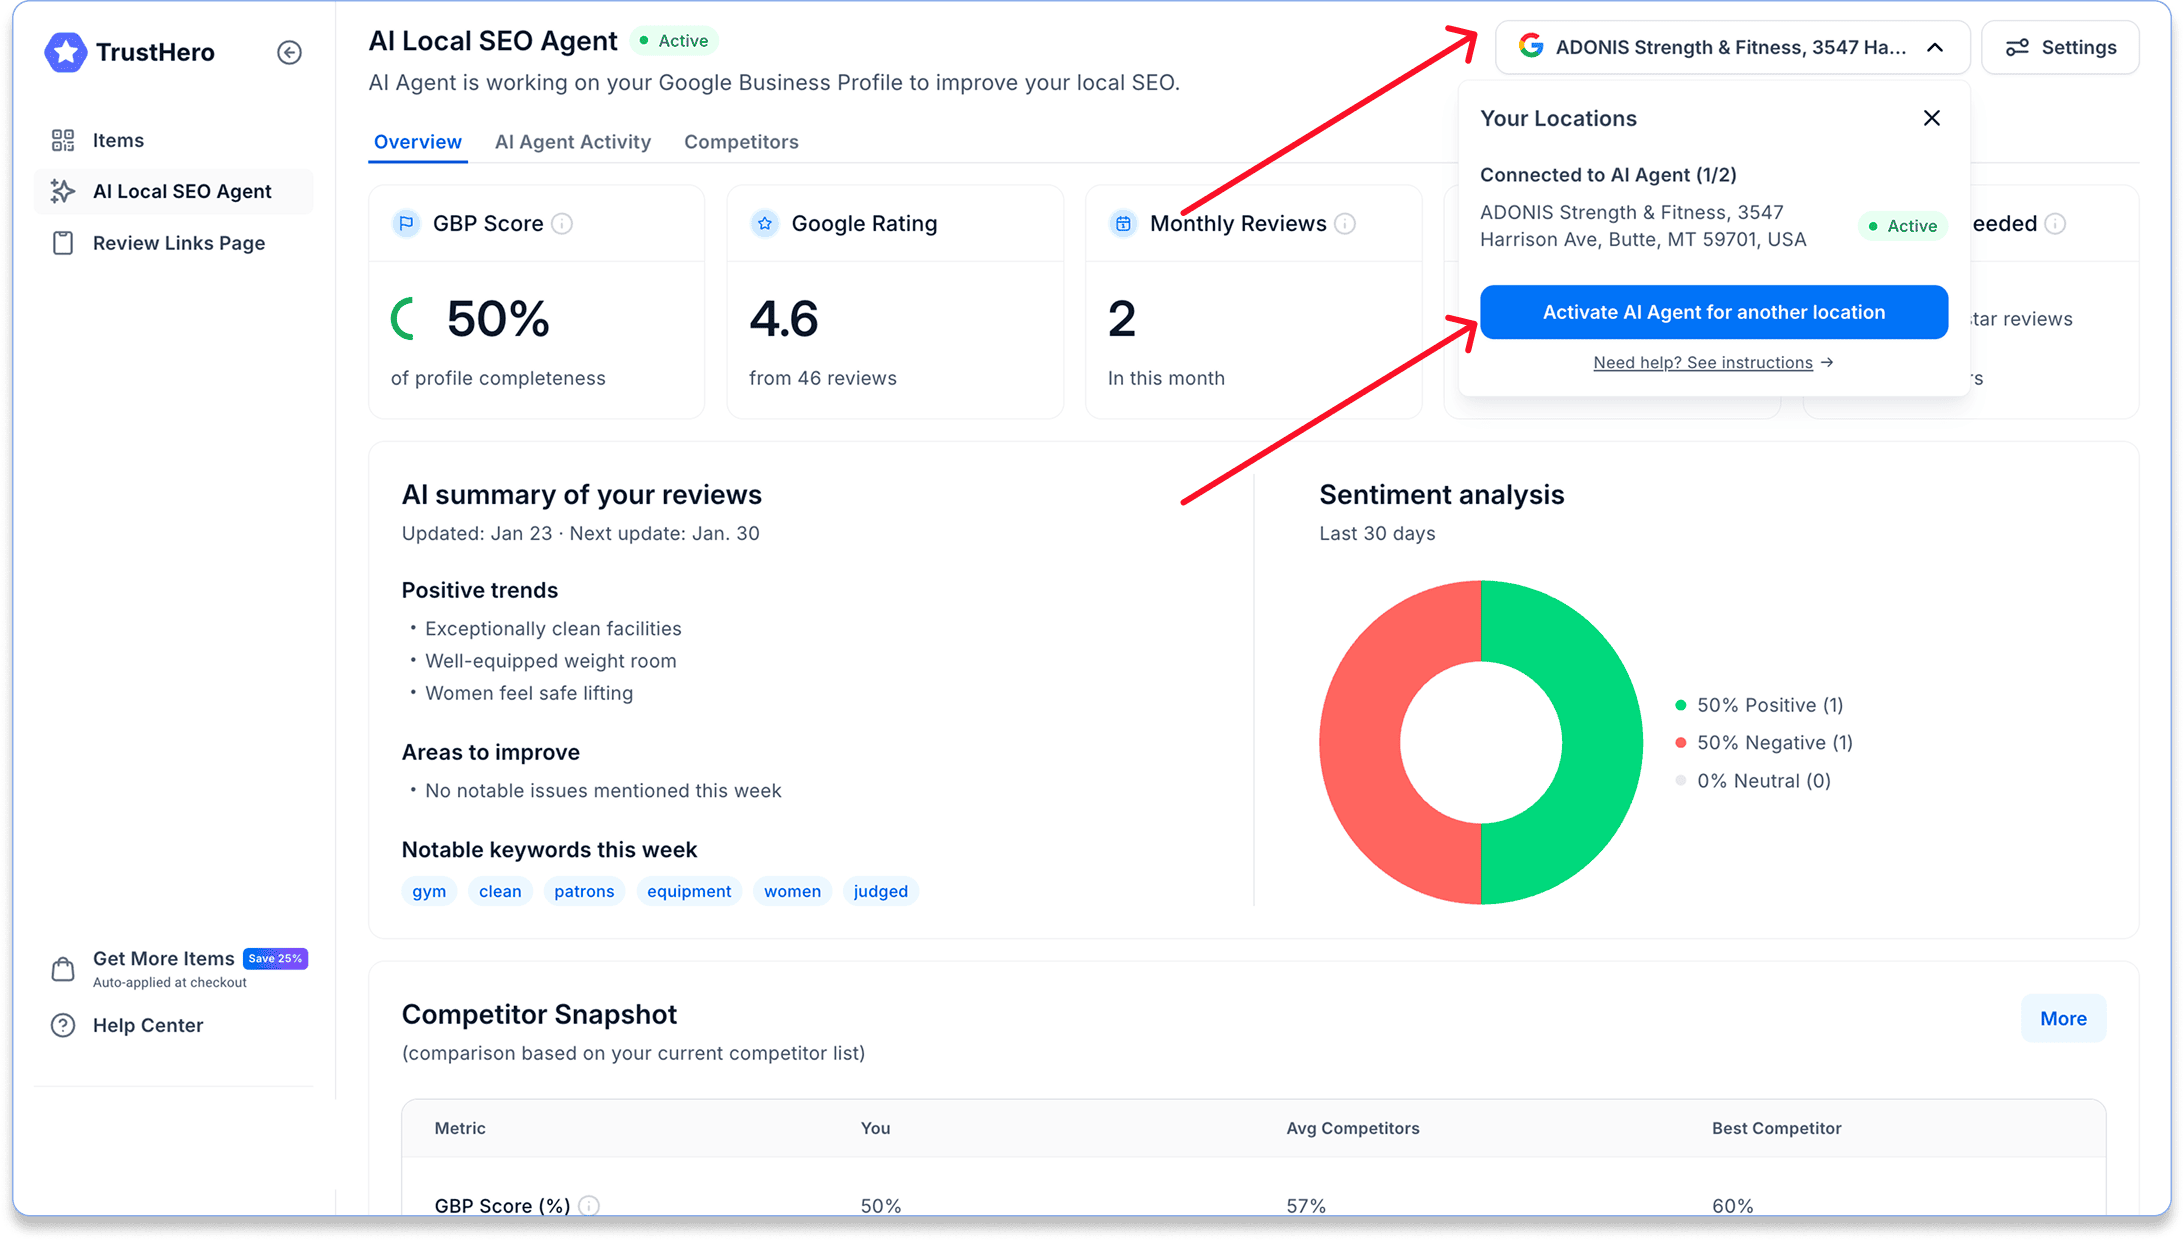Screen dimensions: 2184x1241
Task: Open Items in the sidebar
Action: (x=118, y=140)
